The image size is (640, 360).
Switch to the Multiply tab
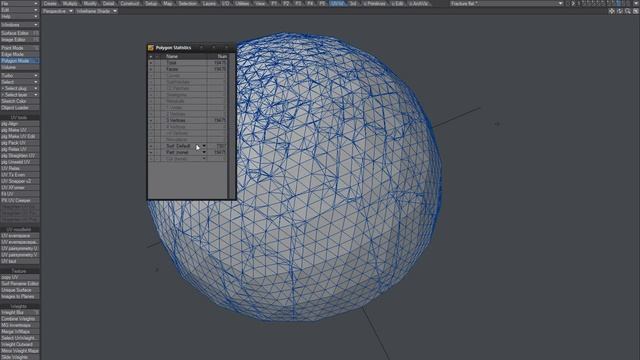70,3
